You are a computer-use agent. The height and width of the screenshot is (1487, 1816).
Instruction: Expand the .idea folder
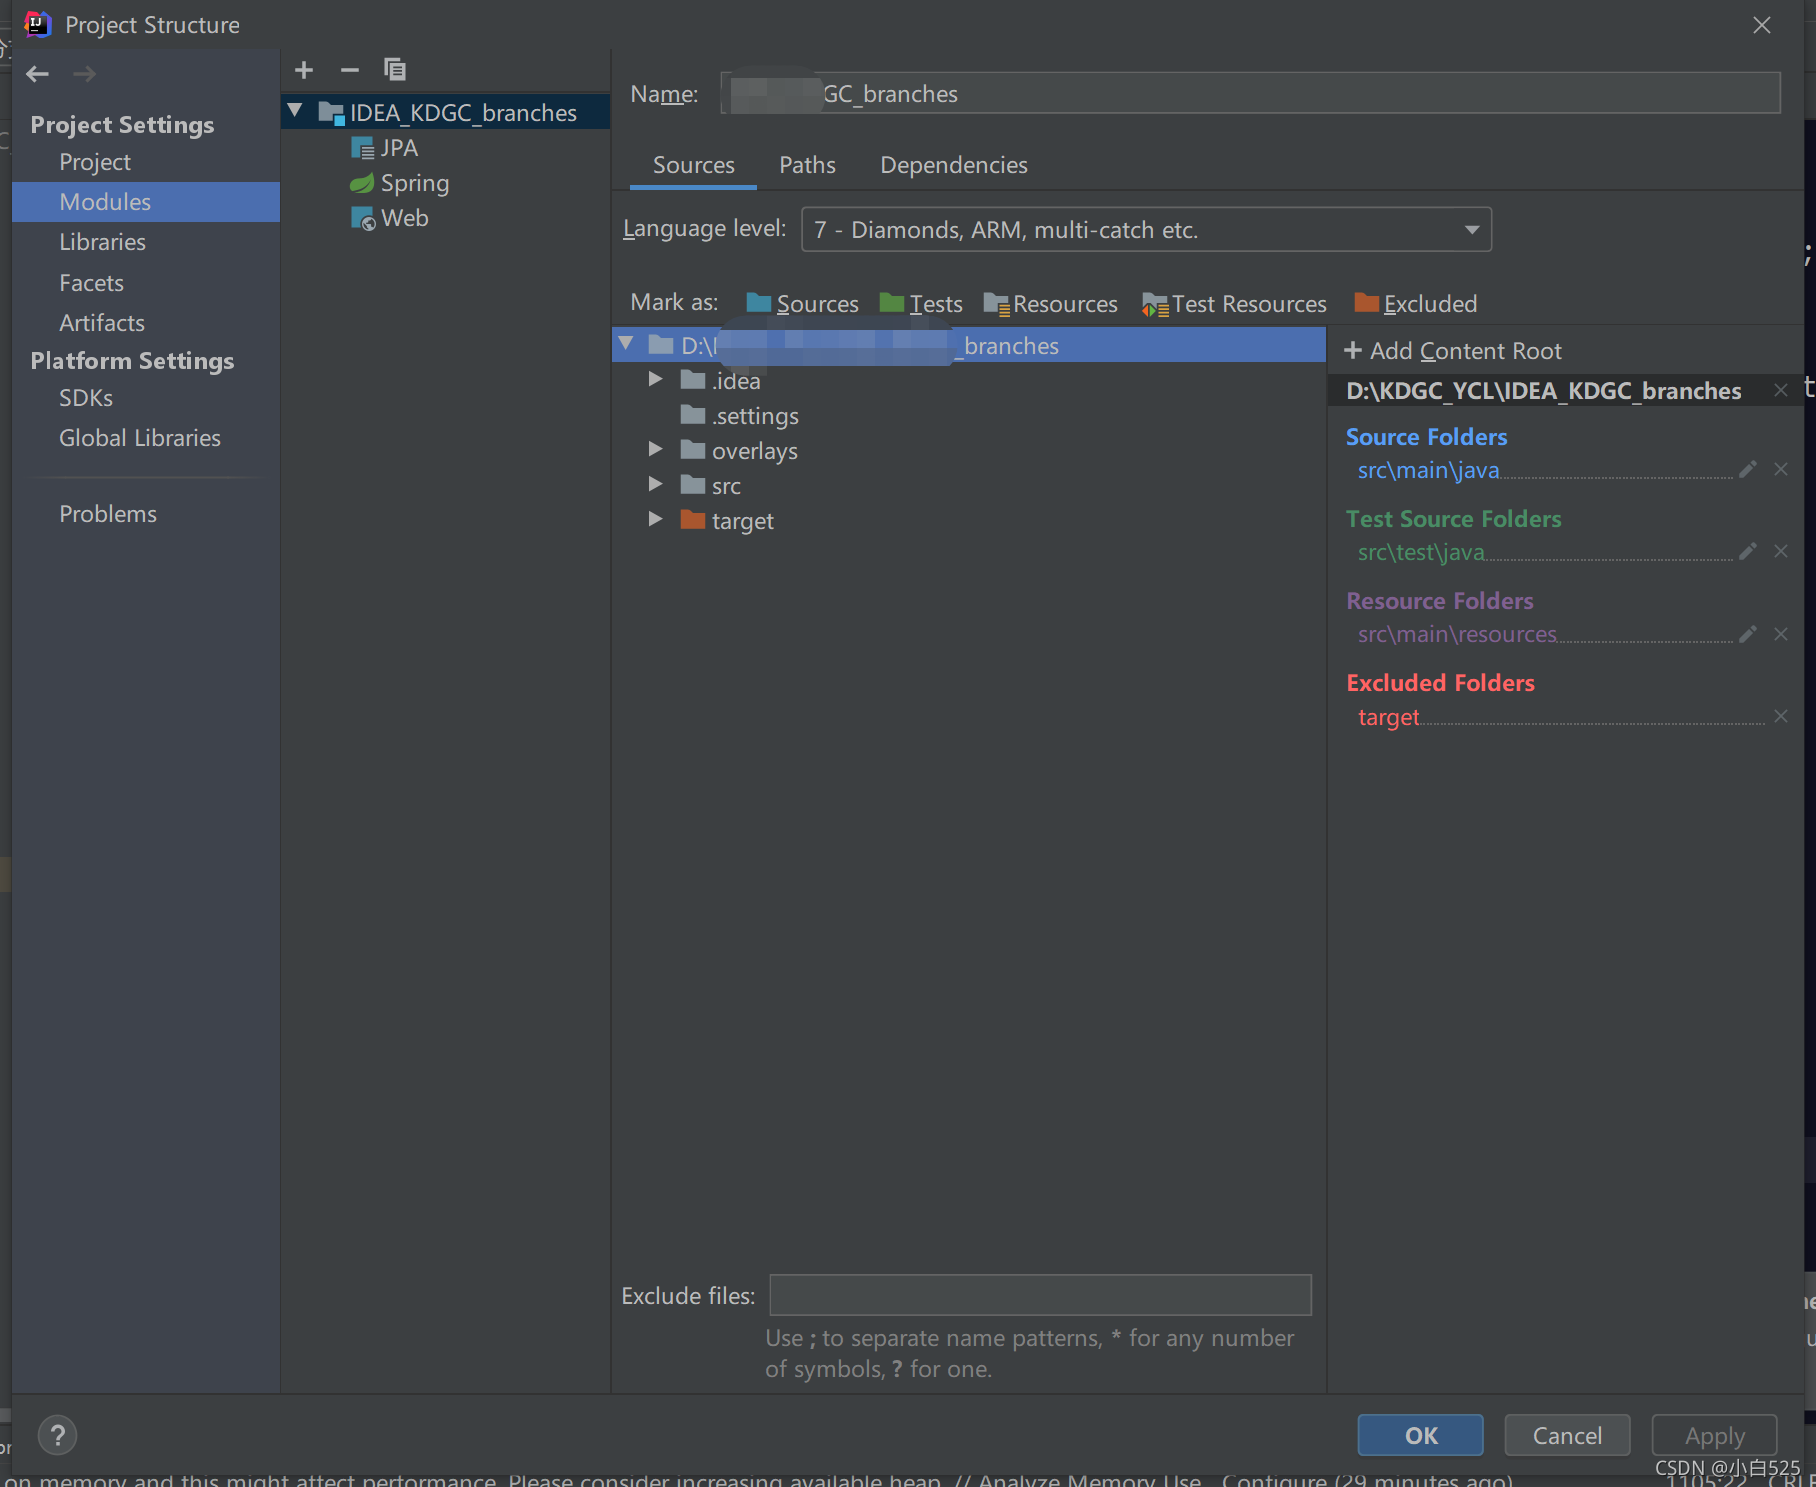[655, 379]
